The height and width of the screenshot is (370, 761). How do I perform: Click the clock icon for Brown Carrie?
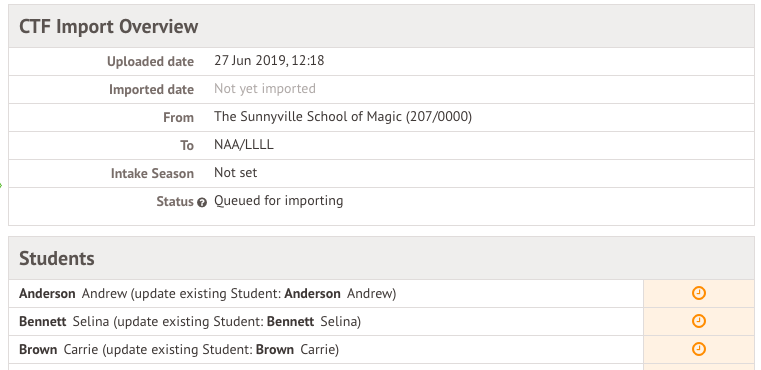[698, 350]
